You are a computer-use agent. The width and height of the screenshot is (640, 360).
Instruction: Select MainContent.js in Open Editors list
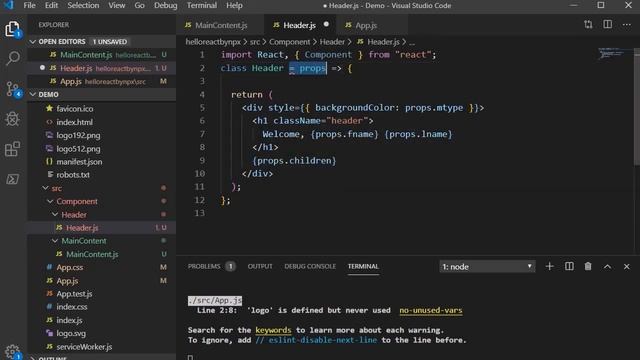[x=102, y=55]
